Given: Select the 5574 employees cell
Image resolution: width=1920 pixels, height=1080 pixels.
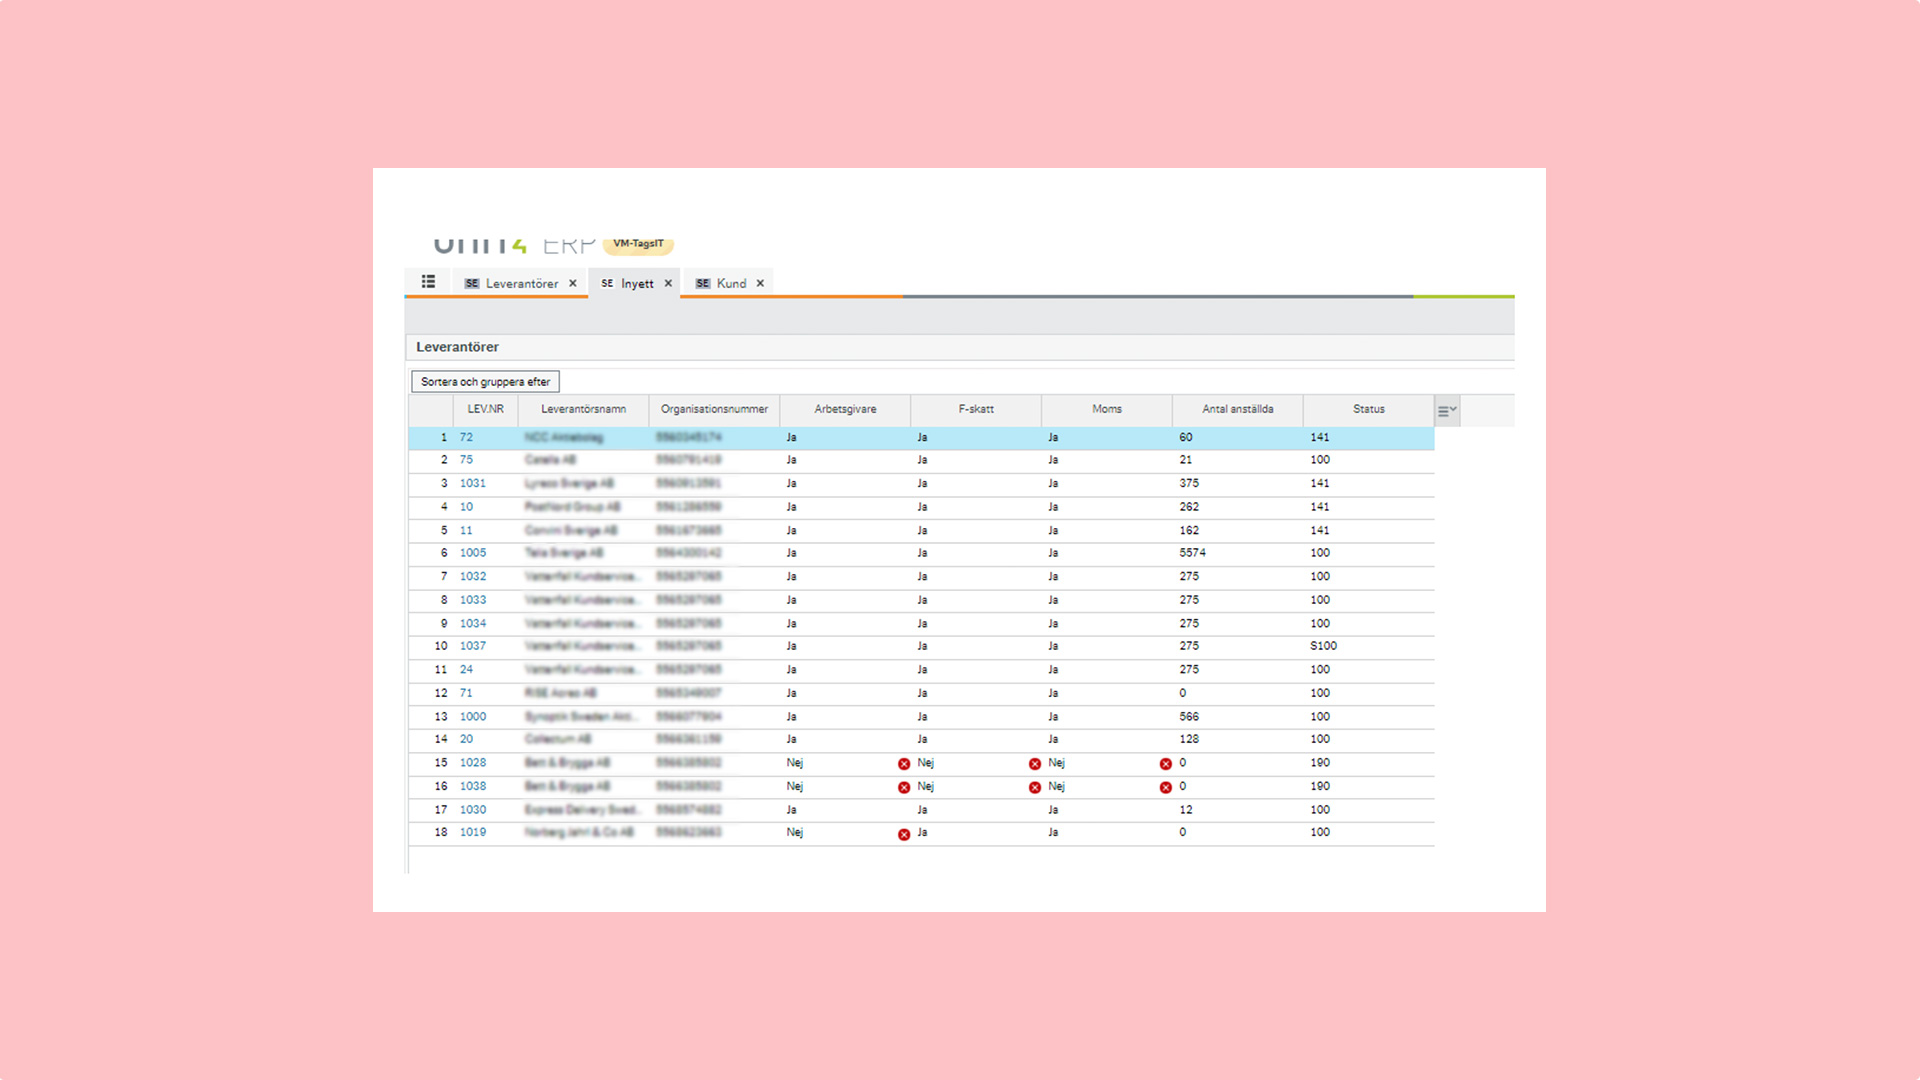Looking at the screenshot, I should (x=1238, y=553).
